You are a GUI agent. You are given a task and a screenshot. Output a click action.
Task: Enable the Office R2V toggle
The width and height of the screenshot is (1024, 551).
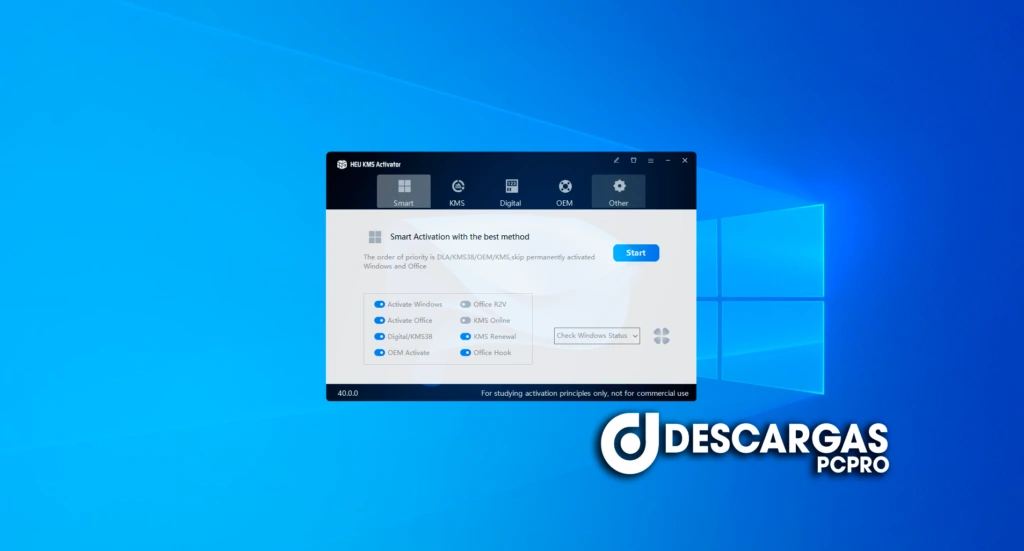pos(465,304)
